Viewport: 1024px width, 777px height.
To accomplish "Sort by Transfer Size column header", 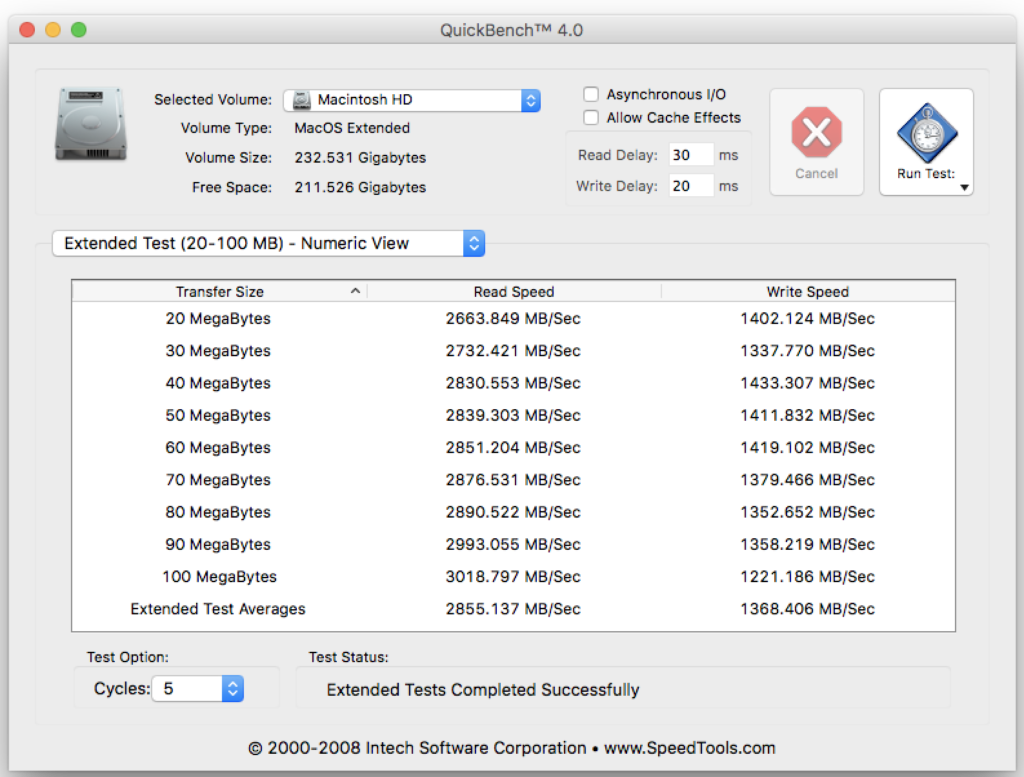I will (219, 291).
